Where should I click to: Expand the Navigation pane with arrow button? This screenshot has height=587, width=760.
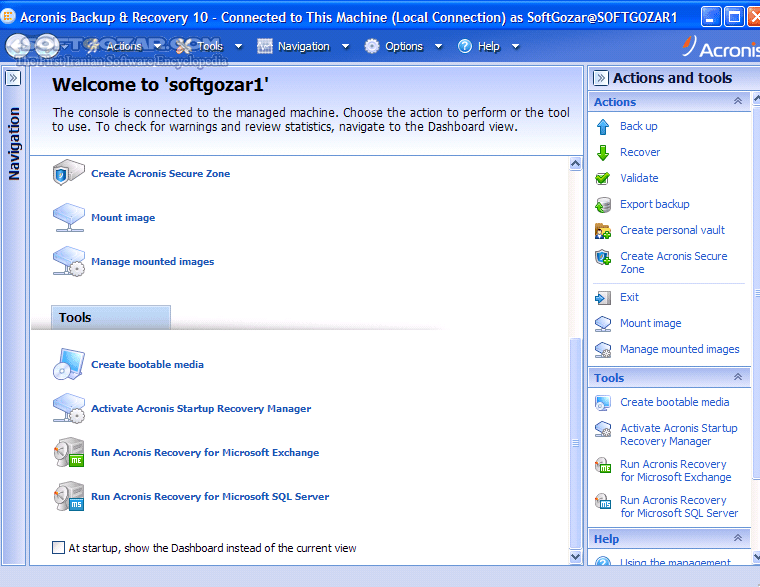point(13,78)
